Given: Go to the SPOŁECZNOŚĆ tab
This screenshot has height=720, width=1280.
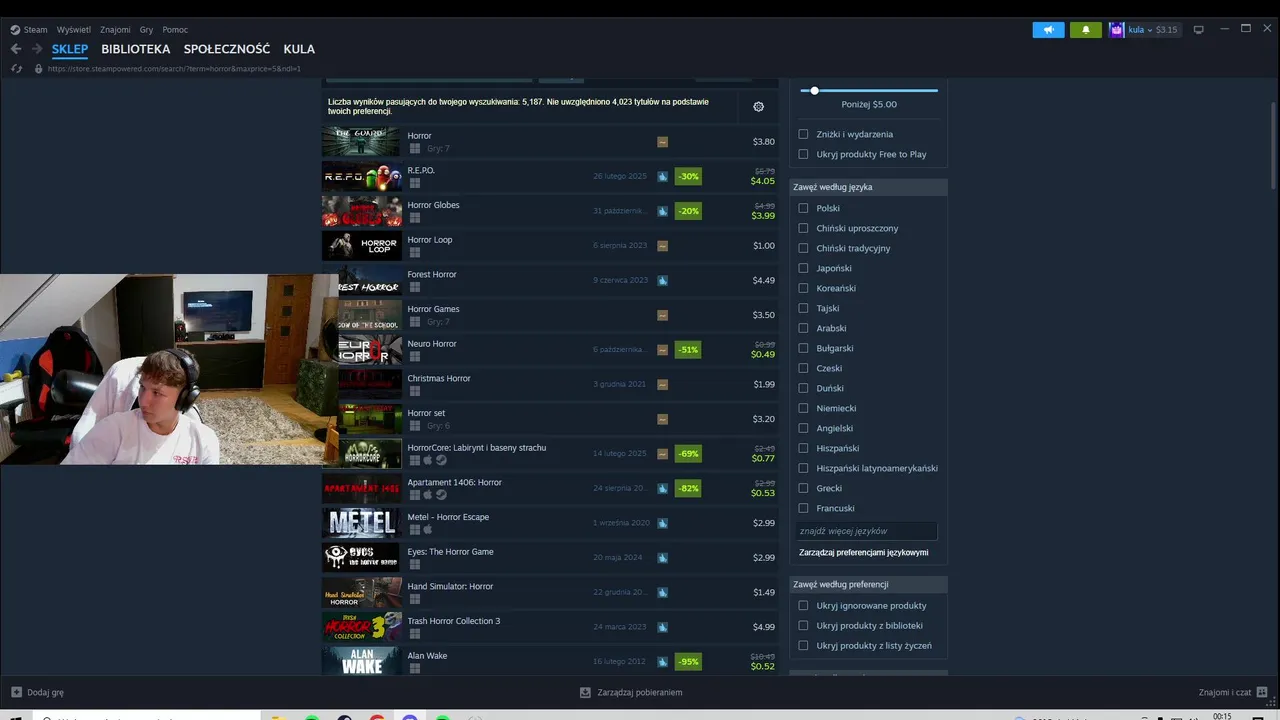Looking at the screenshot, I should tap(227, 49).
